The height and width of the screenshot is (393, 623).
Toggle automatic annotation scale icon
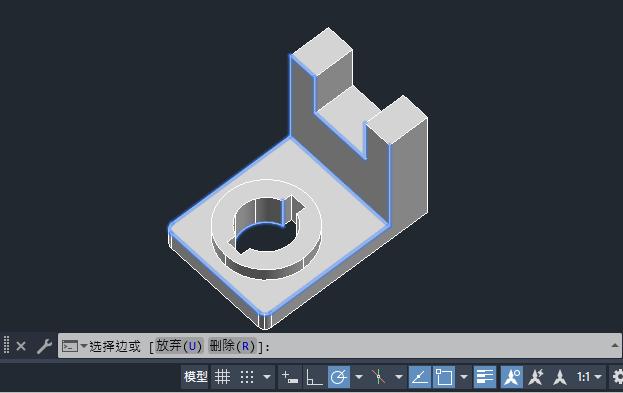pyautogui.click(x=536, y=376)
